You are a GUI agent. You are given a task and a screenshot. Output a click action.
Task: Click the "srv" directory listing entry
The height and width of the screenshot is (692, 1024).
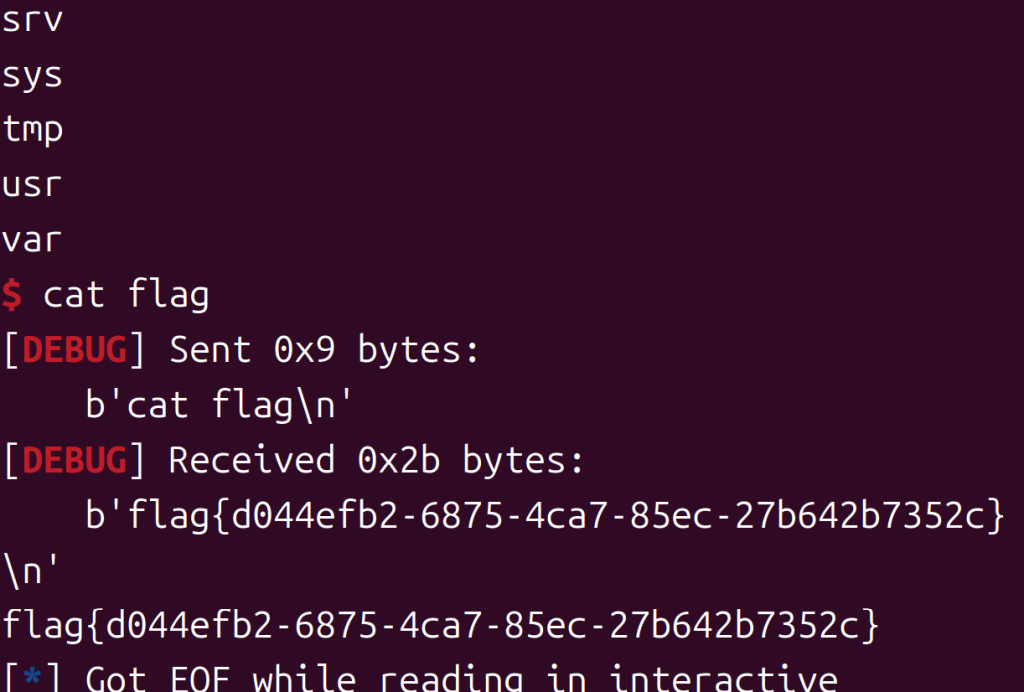click(32, 20)
